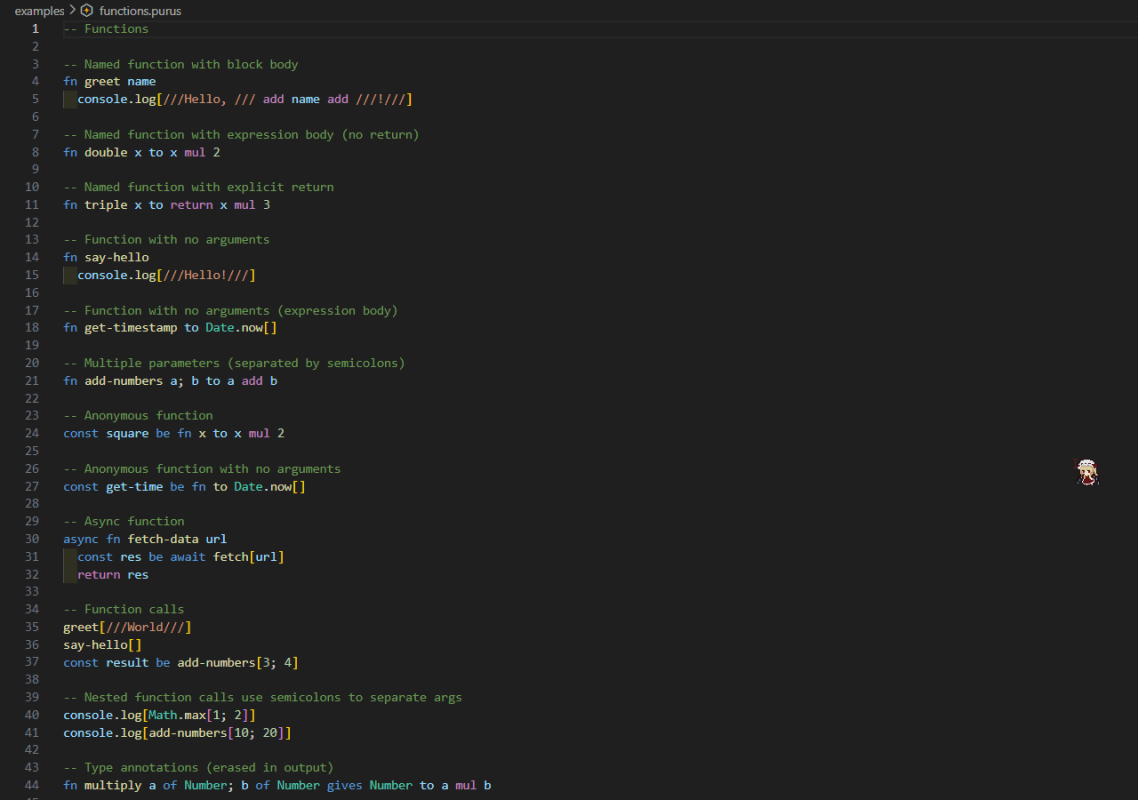This screenshot has width=1138, height=800.
Task: Click 'greet' in 'fn greet name'
Action: (x=102, y=81)
